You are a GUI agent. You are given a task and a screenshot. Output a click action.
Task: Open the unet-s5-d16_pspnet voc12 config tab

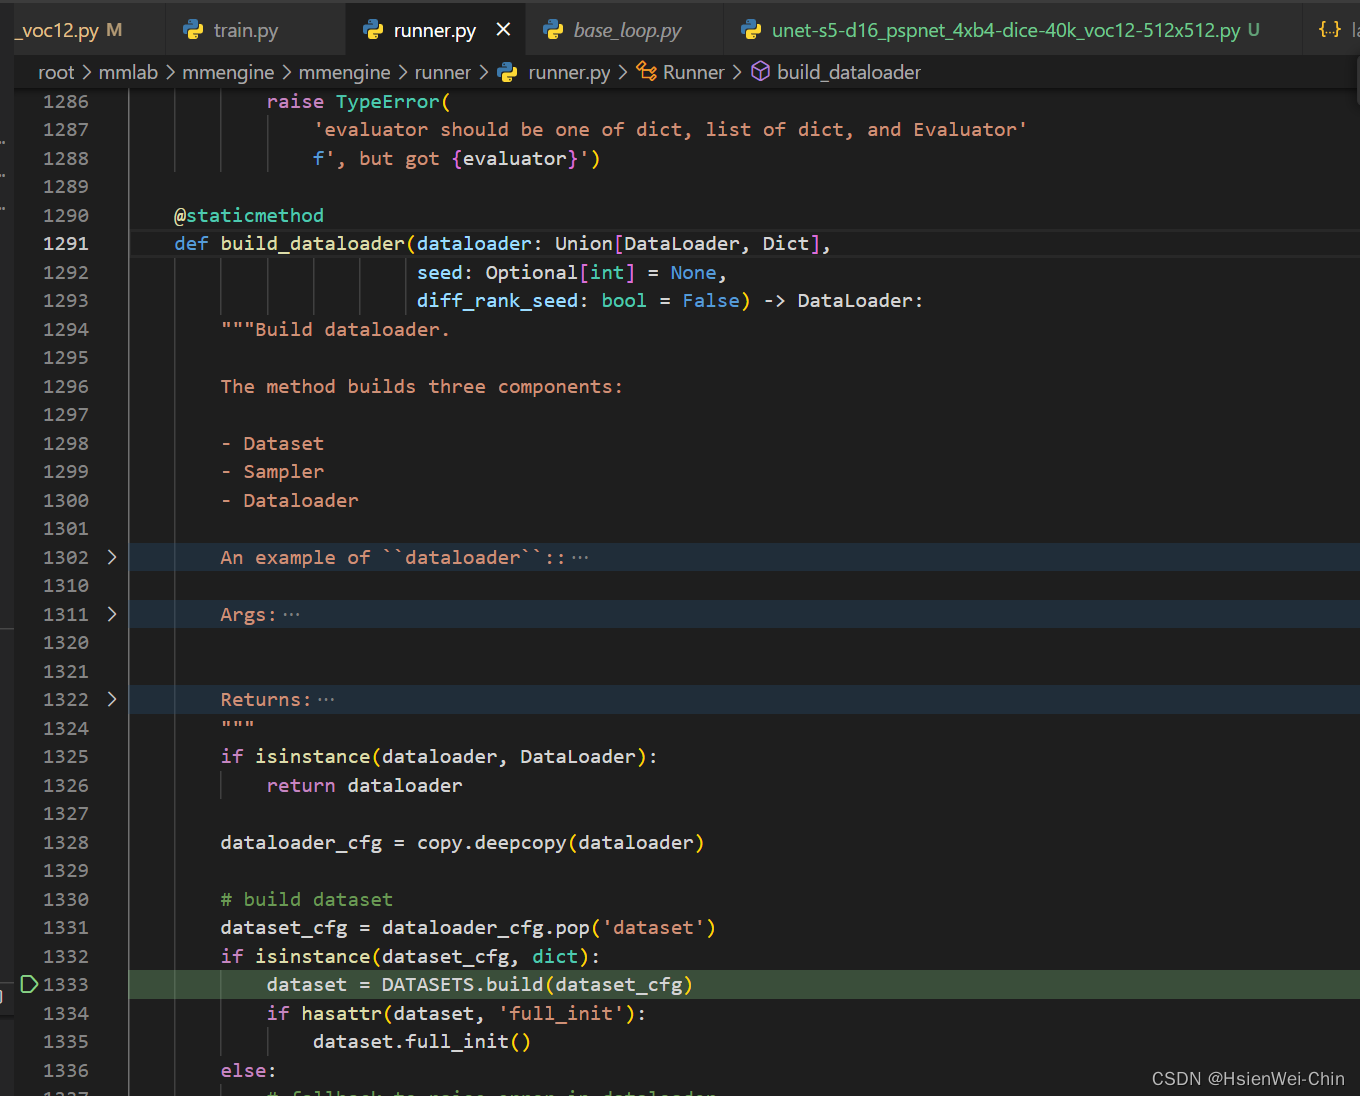click(x=1006, y=30)
